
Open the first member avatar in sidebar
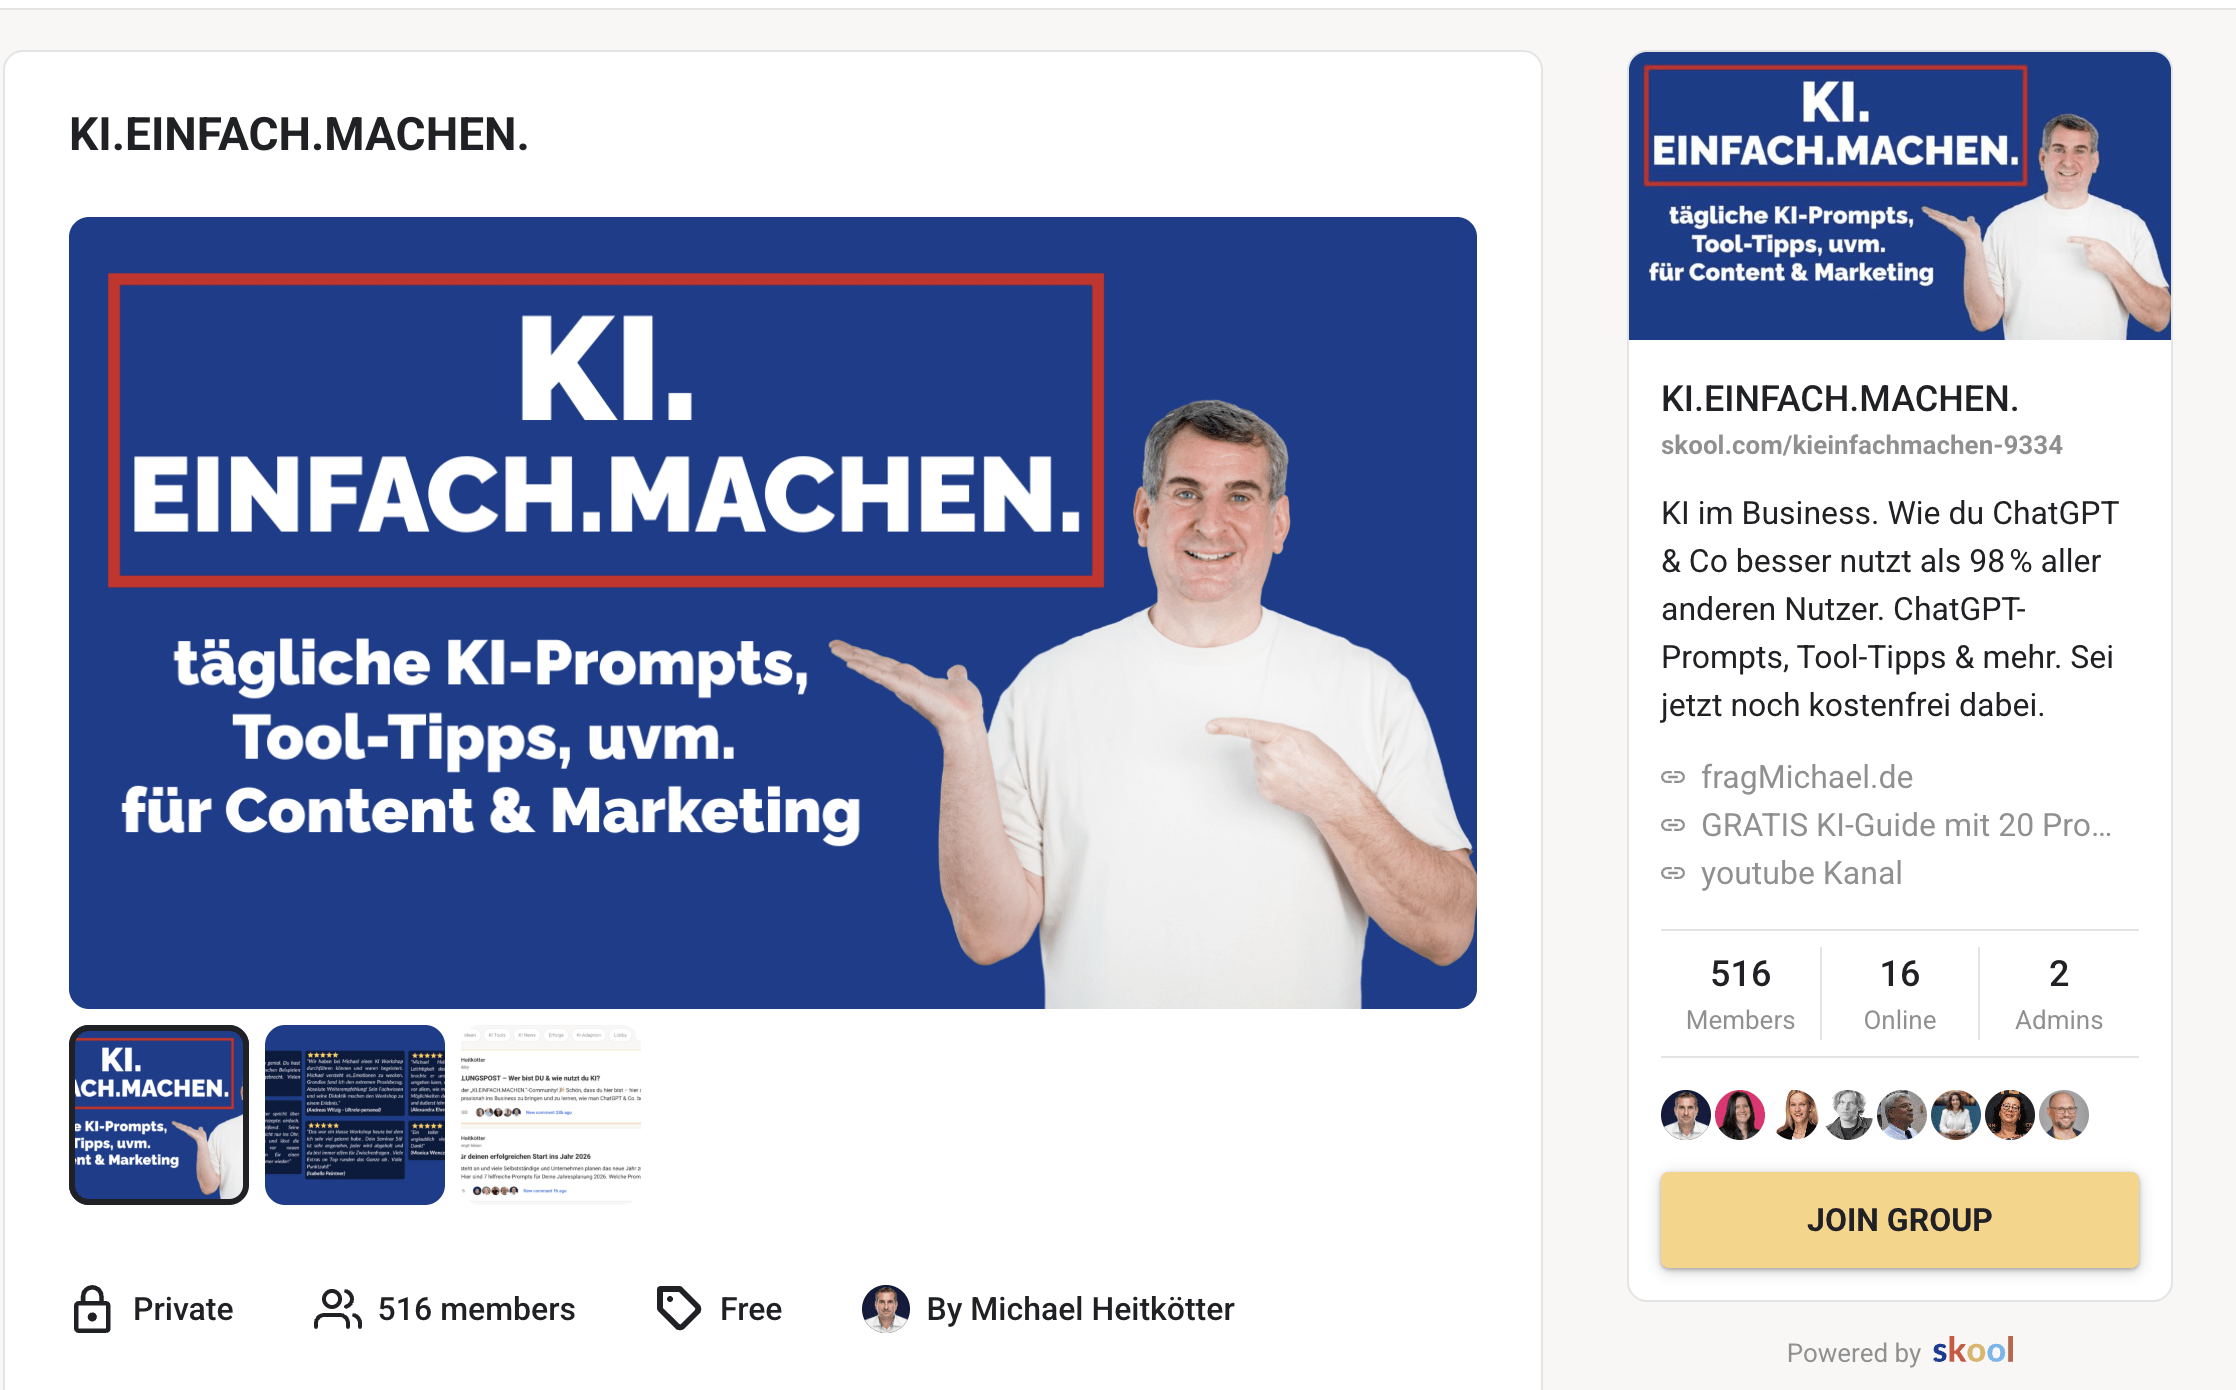tap(1686, 1115)
